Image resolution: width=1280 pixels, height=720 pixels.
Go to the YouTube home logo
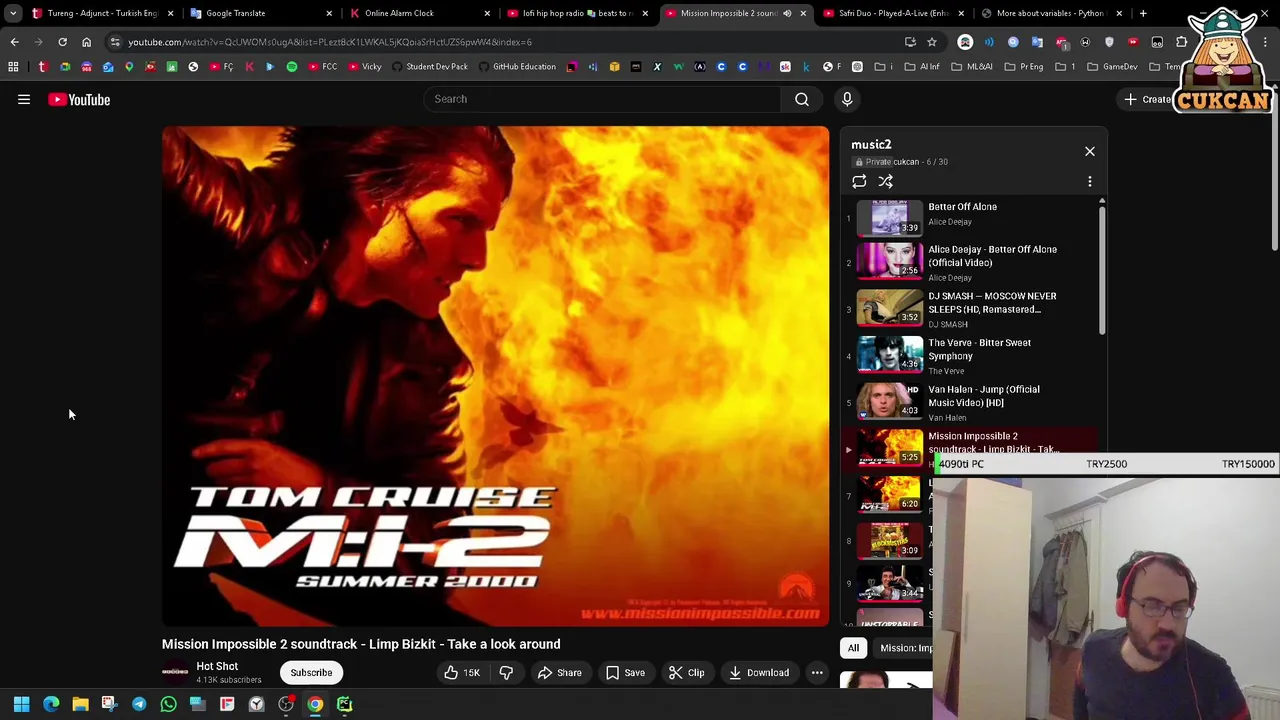pyautogui.click(x=79, y=99)
